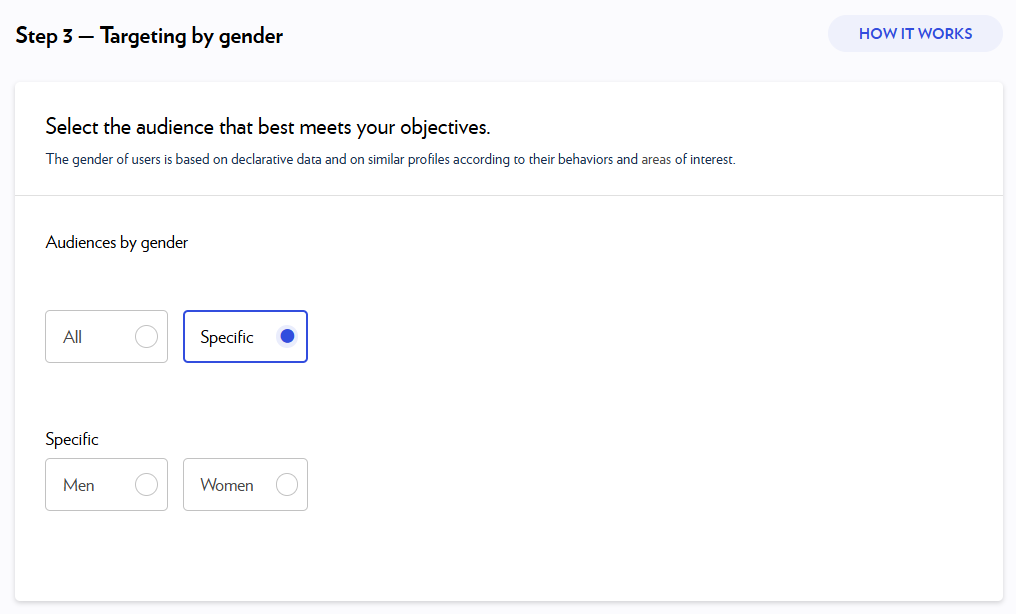
Task: Click the declarative data description text
Action: click(x=390, y=159)
